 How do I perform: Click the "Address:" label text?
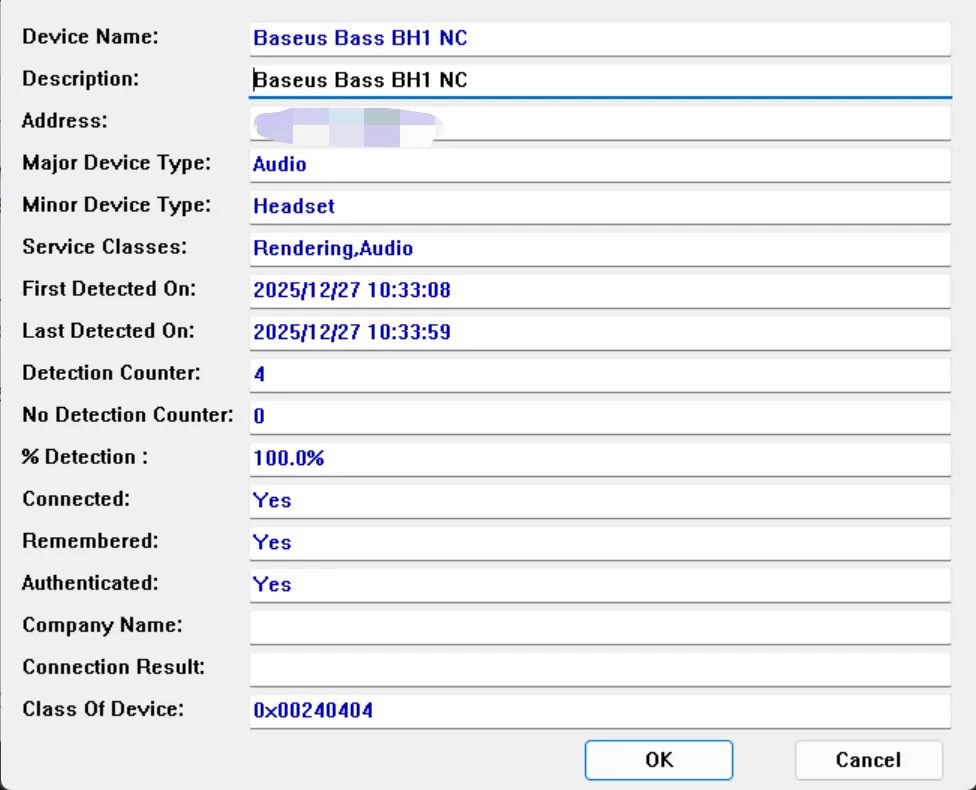tap(64, 121)
